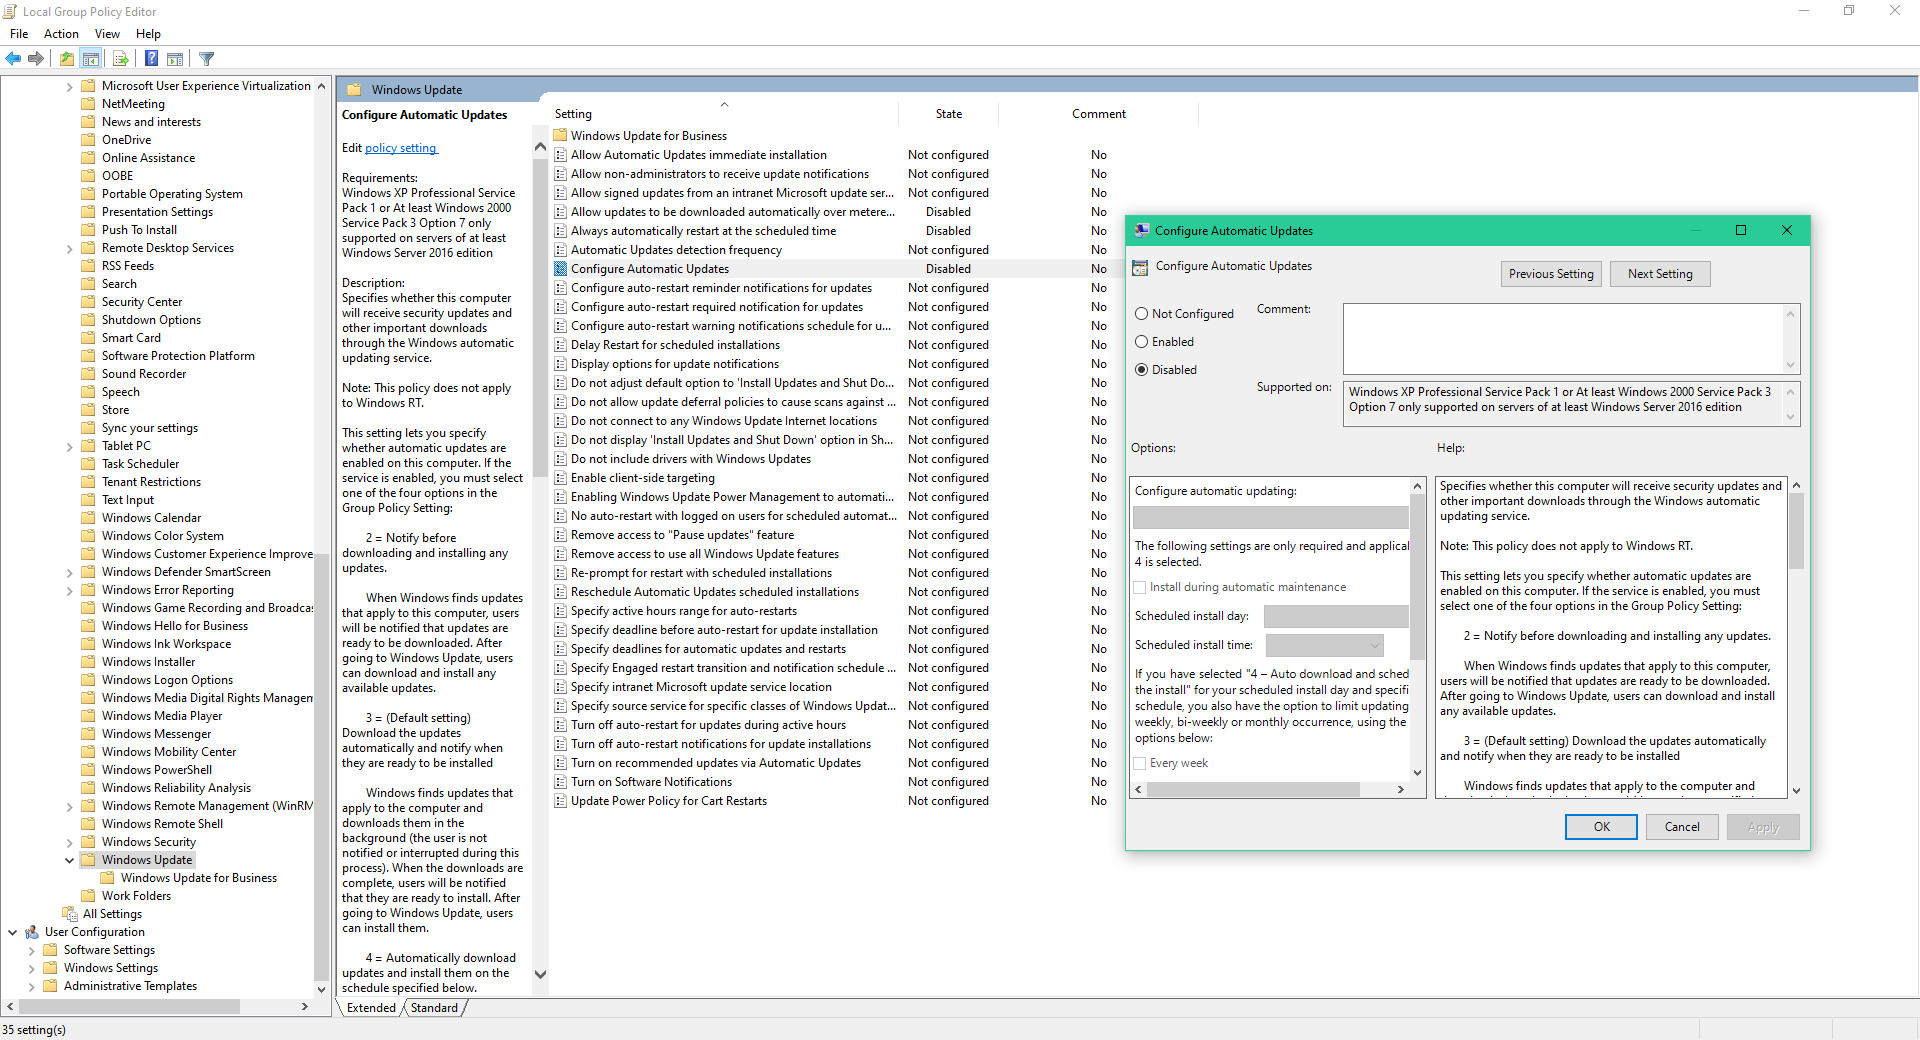Viewport: 1920px width, 1040px height.
Task: Select Windows Update for Business in tree
Action: pyautogui.click(x=198, y=878)
